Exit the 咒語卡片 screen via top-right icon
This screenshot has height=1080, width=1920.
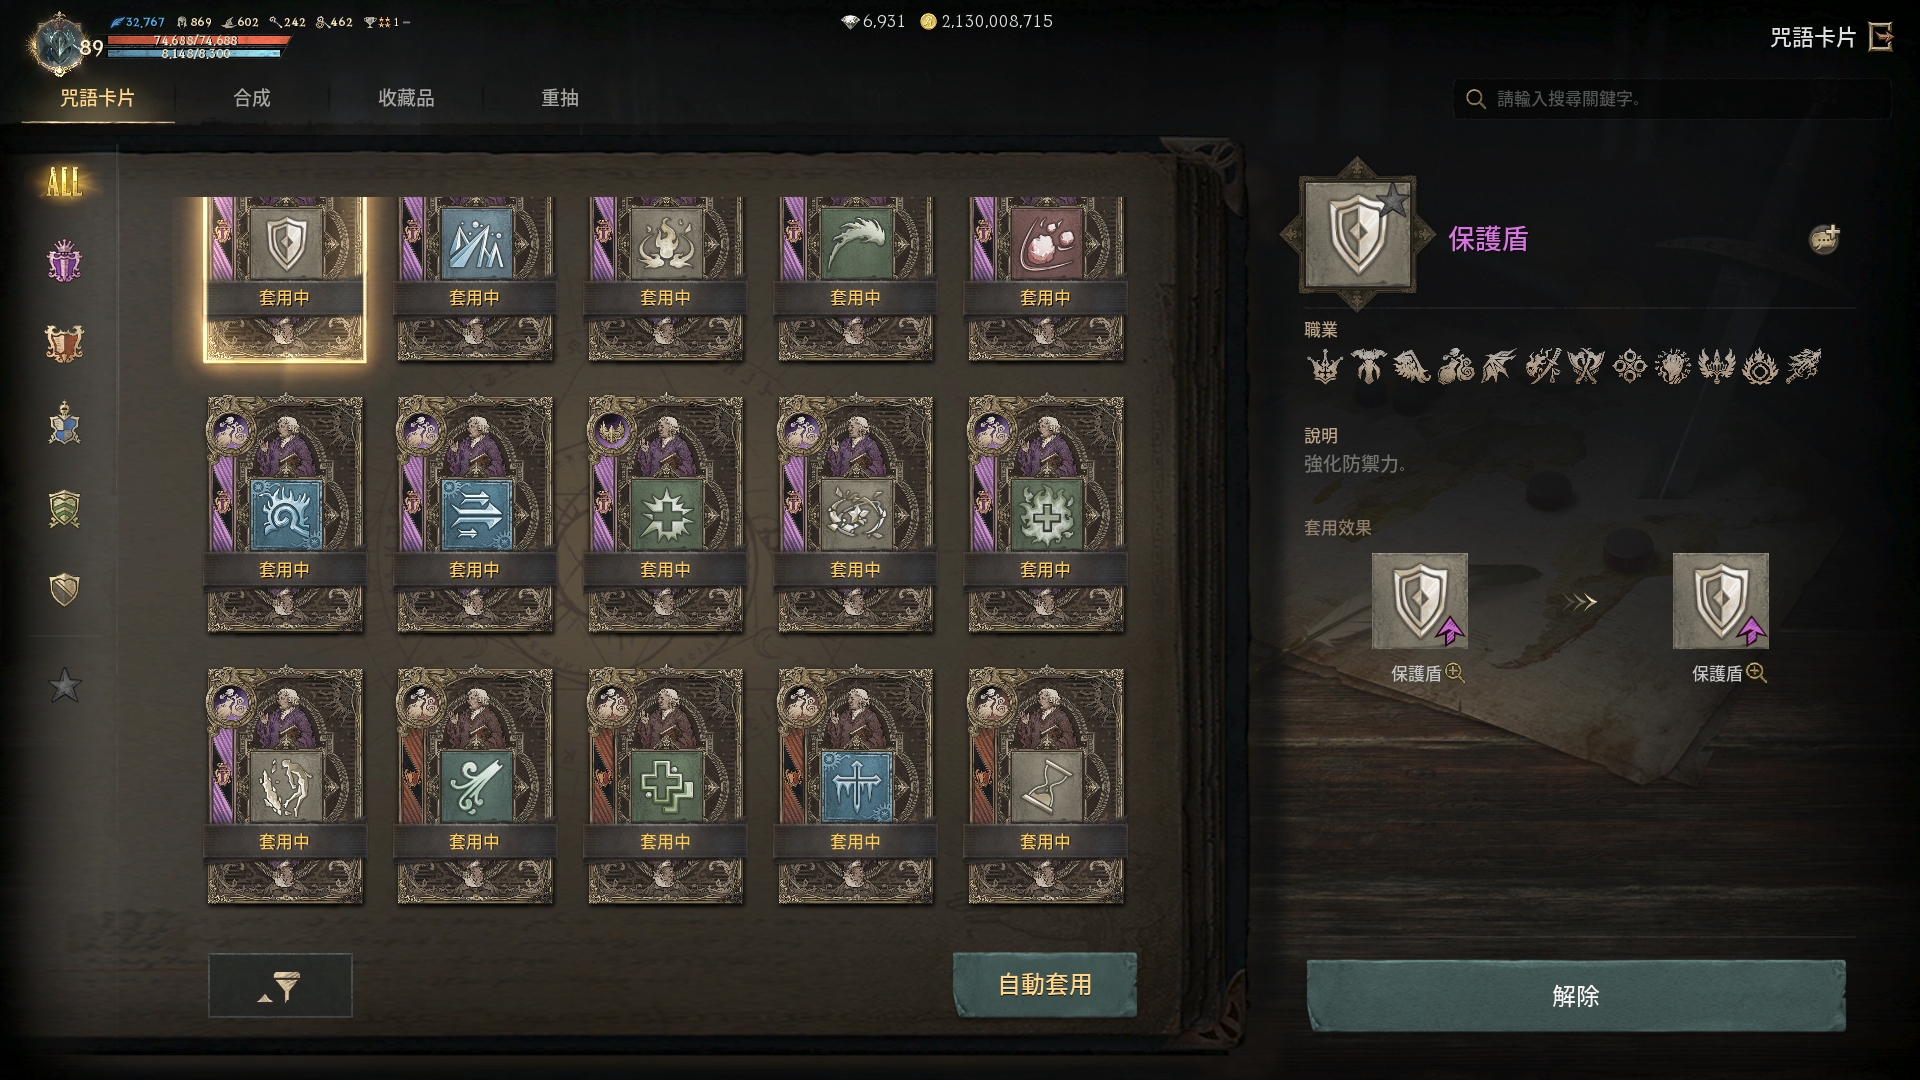click(x=1881, y=37)
